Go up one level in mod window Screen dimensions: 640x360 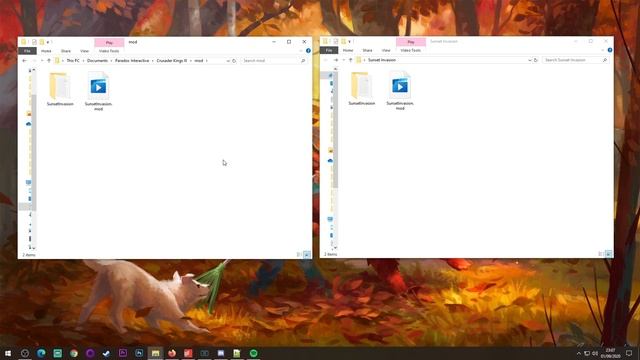pyautogui.click(x=49, y=61)
